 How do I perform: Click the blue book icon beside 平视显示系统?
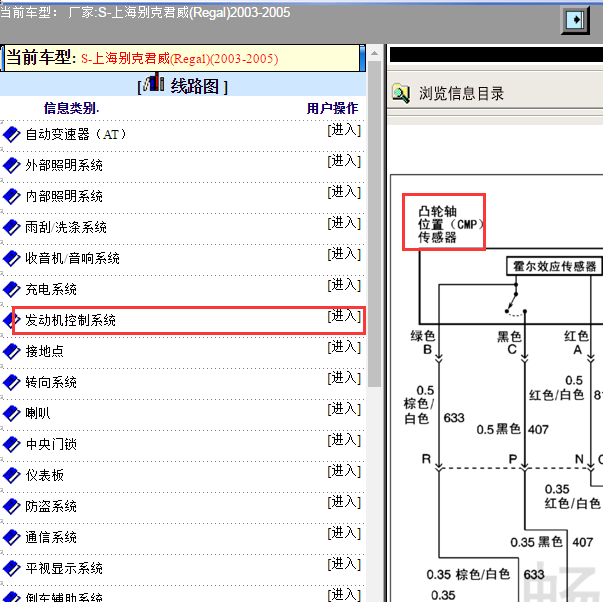pyautogui.click(x=11, y=569)
